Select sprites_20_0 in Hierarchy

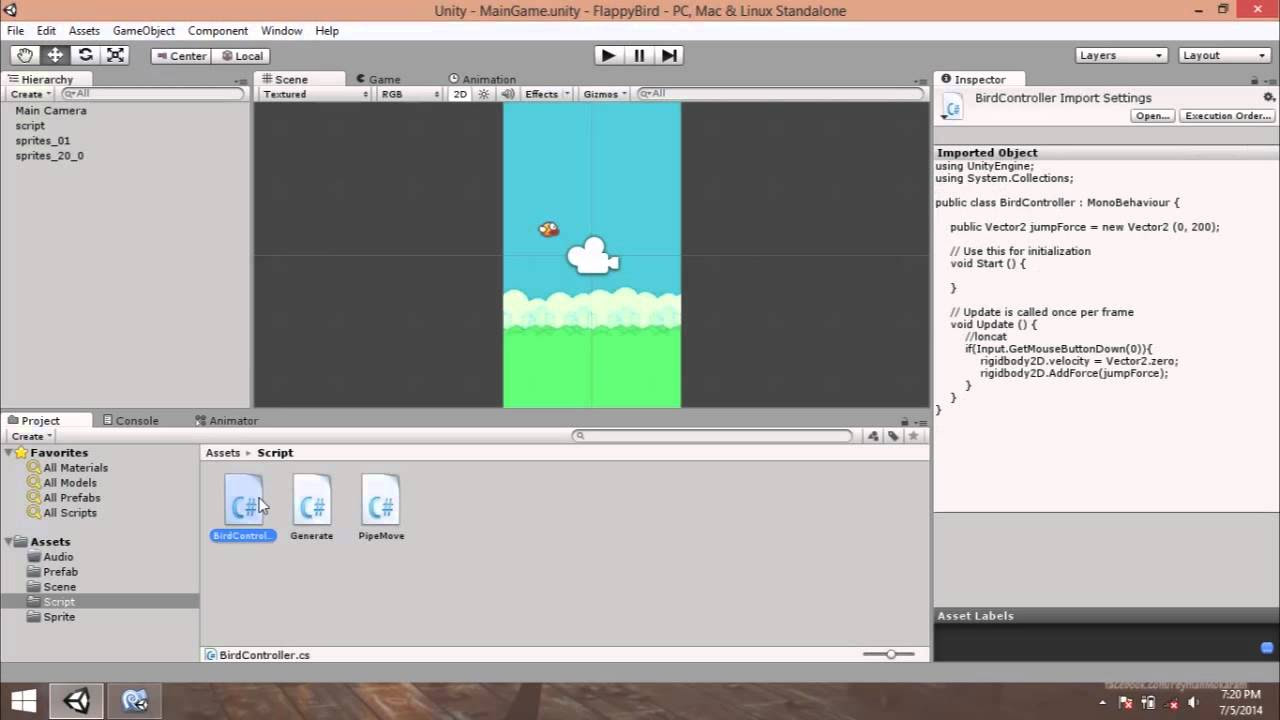coord(50,156)
